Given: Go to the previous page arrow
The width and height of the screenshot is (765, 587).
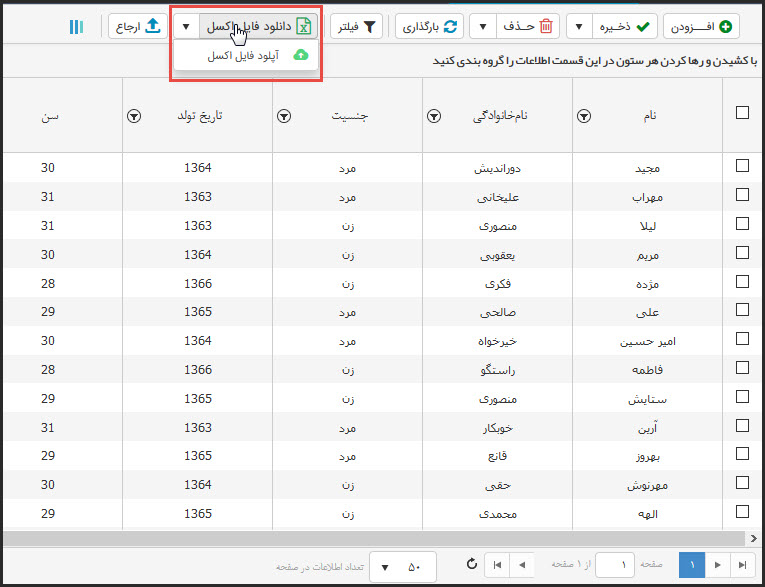Looking at the screenshot, I should [x=522, y=565].
